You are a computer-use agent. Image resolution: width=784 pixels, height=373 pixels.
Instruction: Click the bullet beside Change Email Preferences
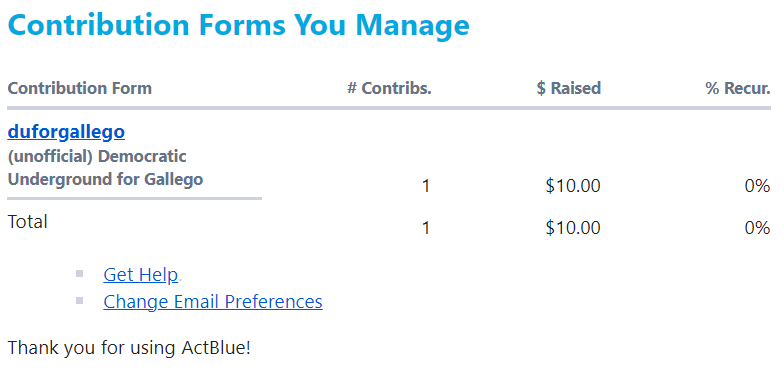[79, 300]
